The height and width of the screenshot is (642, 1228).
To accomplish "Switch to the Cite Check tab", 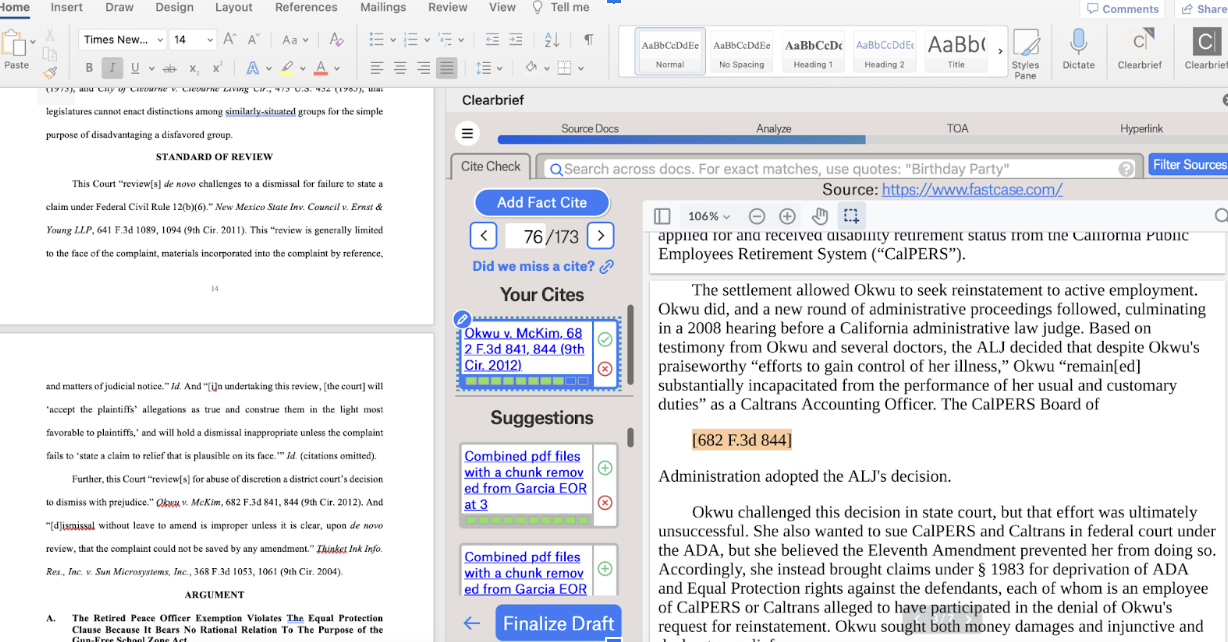I will tap(491, 166).
